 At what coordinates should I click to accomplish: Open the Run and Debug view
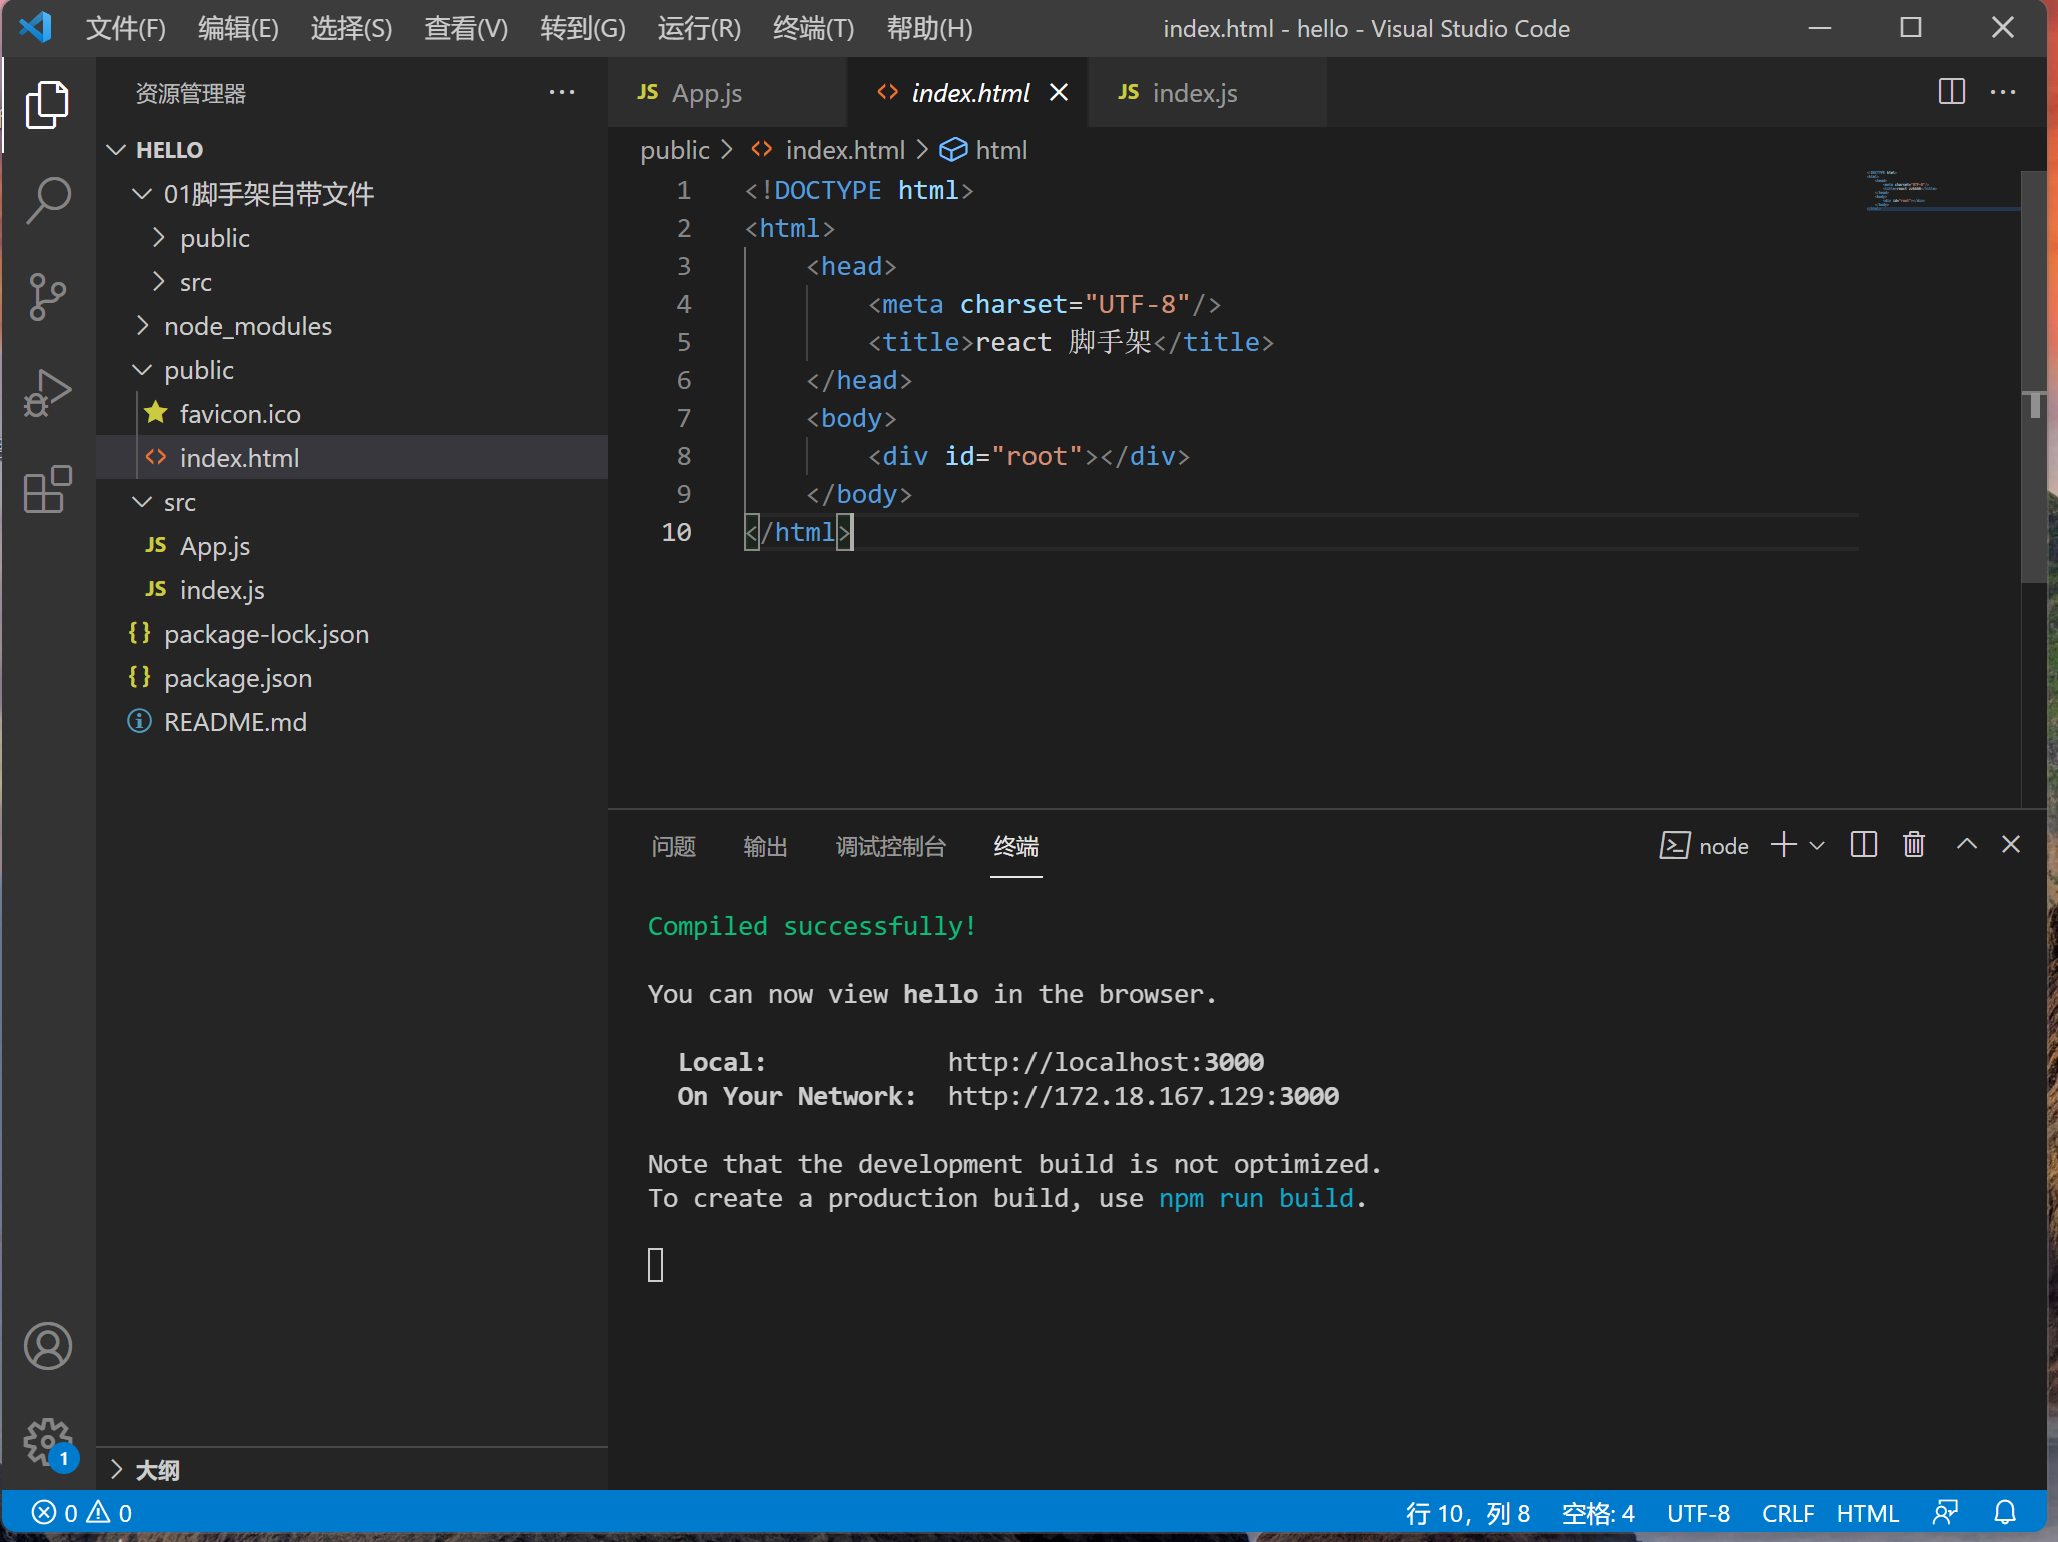tap(47, 392)
